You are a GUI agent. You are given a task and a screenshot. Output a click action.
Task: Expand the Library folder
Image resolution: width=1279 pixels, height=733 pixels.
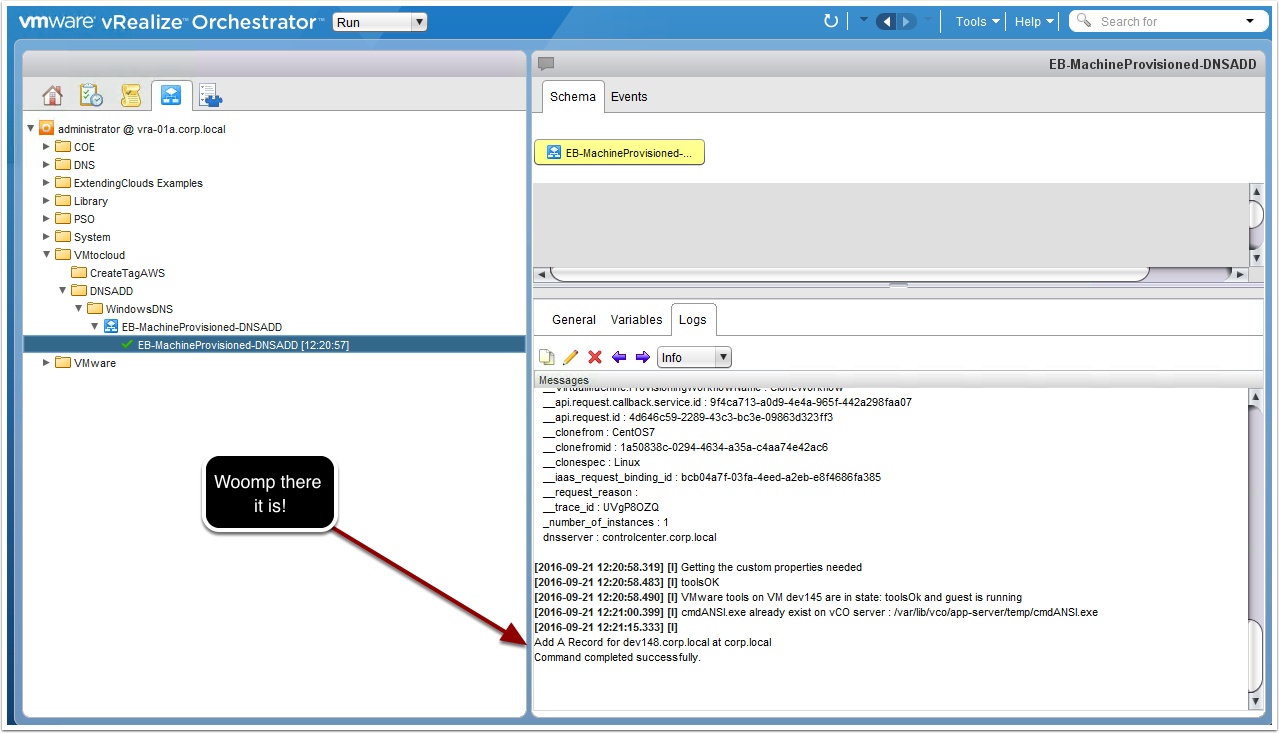pos(46,201)
